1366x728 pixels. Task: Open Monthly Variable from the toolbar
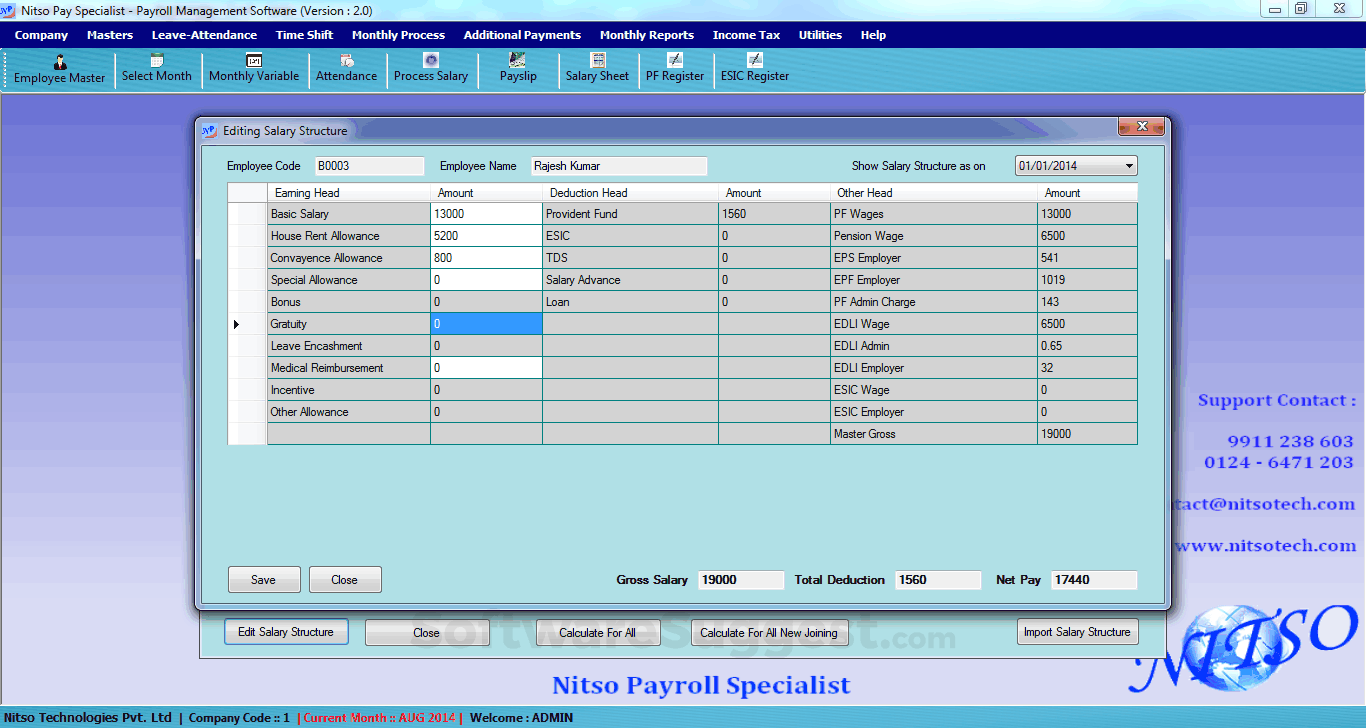pos(254,69)
